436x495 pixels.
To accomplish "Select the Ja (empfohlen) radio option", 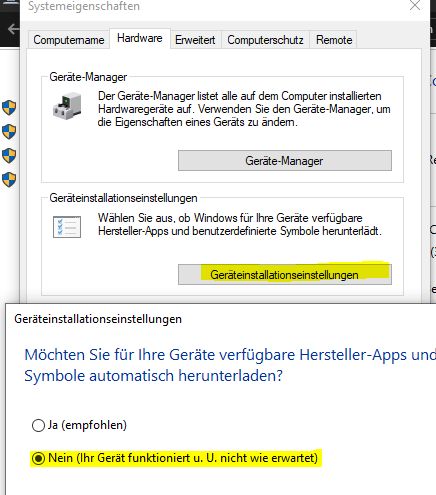I will [x=38, y=426].
